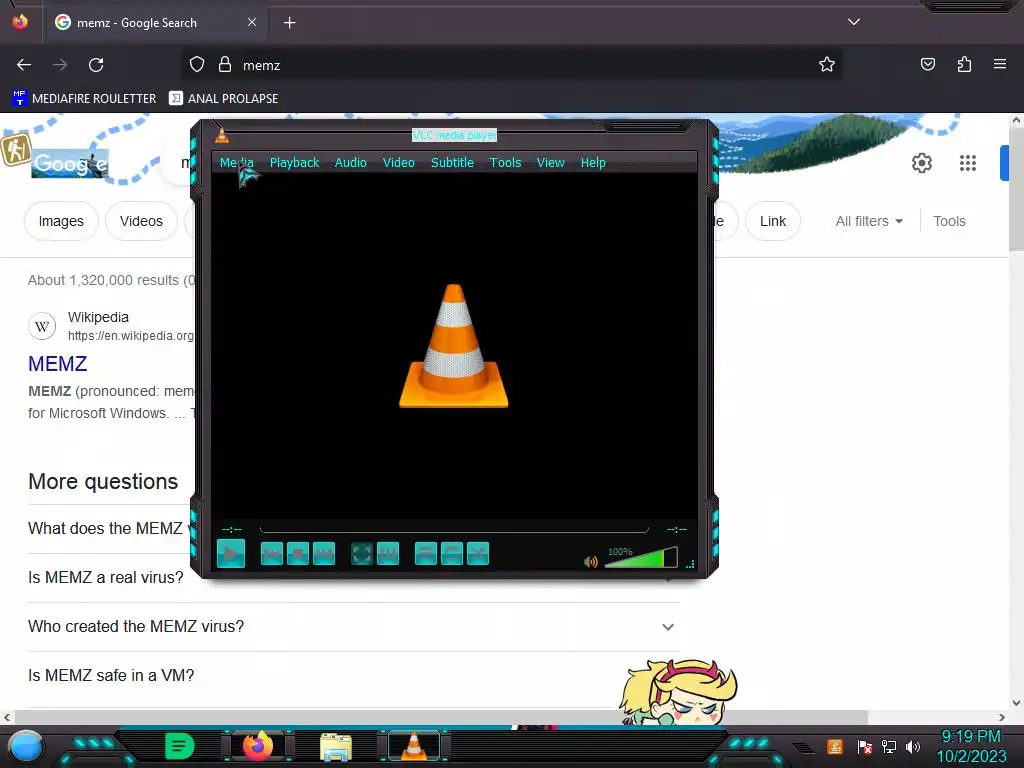Switch to Firefox on the taskbar
This screenshot has height=768, width=1024.
click(258, 746)
